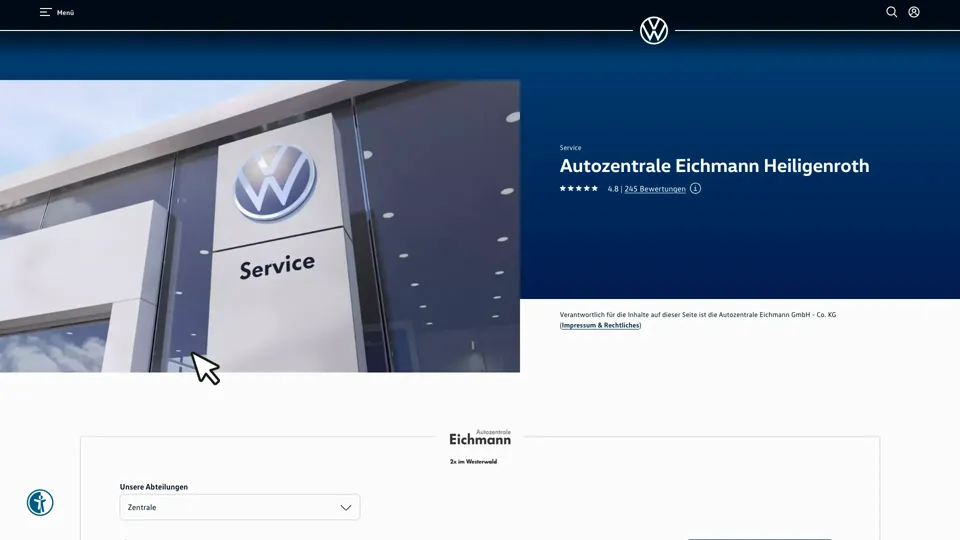Click the info icon next to Bewertungen
960x540 pixels.
click(x=695, y=189)
